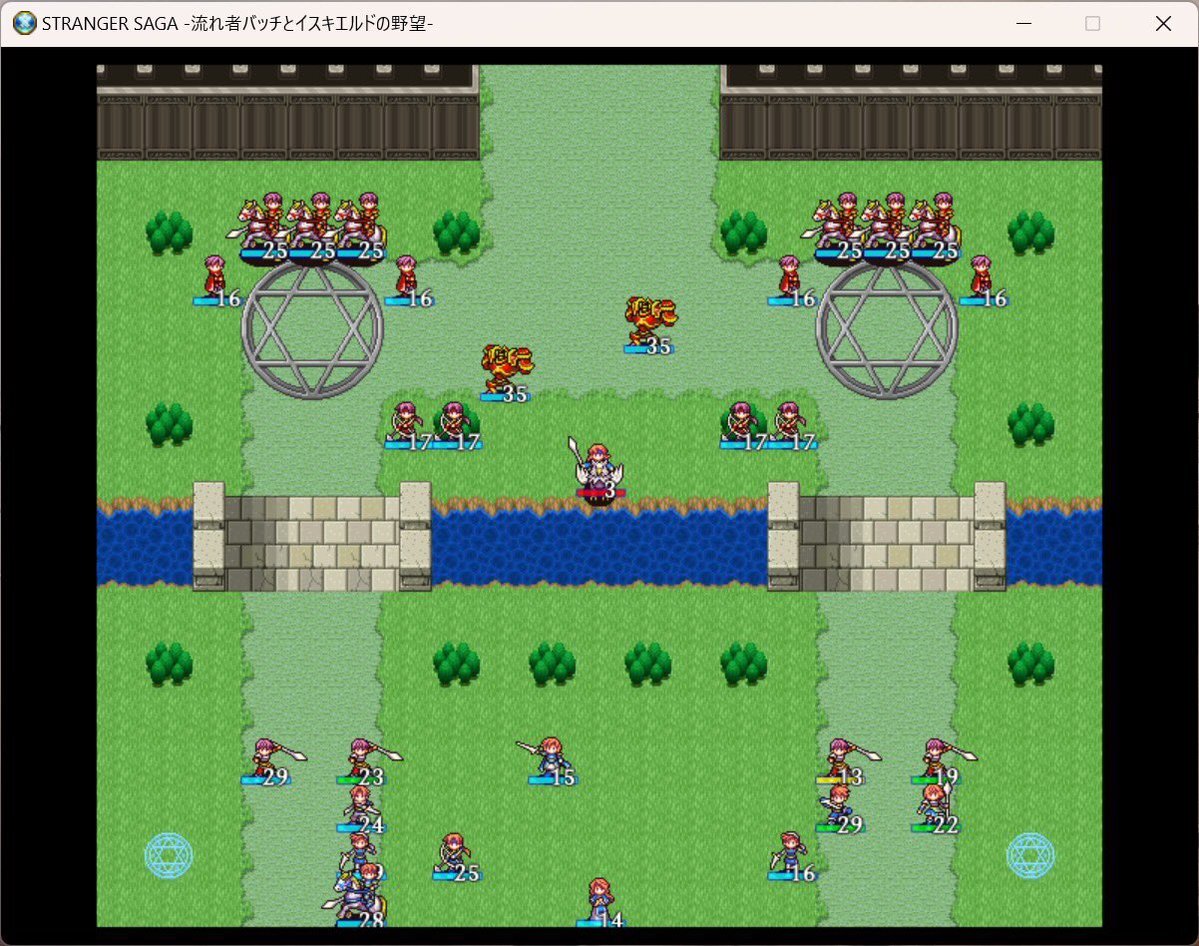Image resolution: width=1199 pixels, height=946 pixels.
Task: Select the spear soldier with HP 22
Action: [x=934, y=809]
